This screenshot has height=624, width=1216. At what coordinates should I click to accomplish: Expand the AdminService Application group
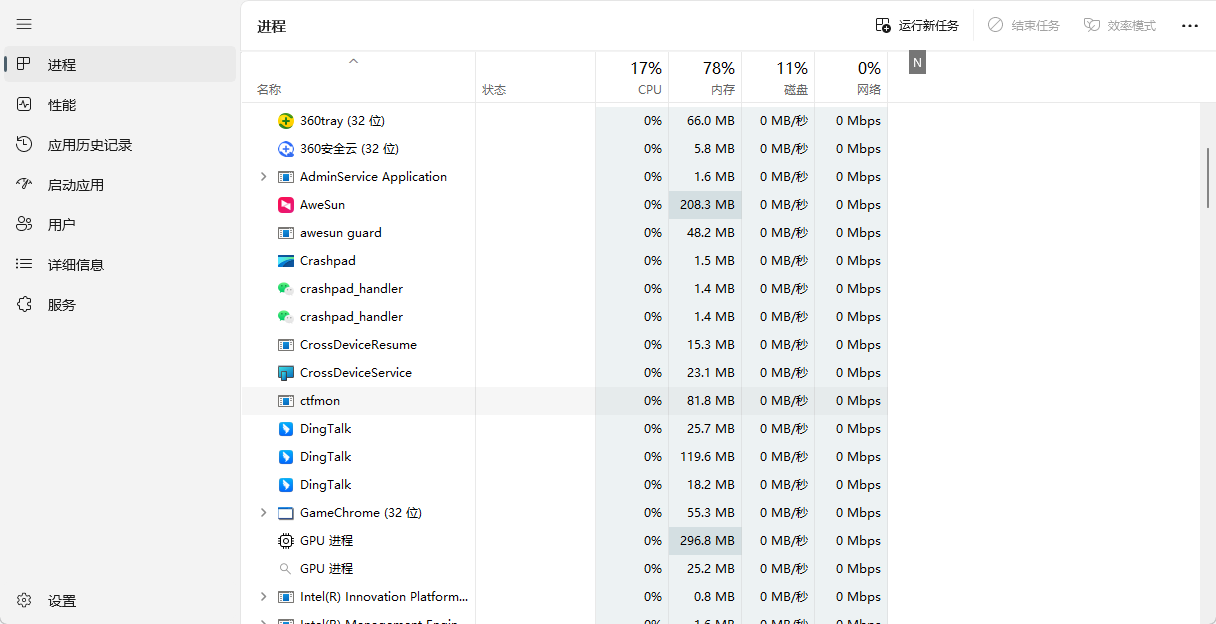(263, 177)
